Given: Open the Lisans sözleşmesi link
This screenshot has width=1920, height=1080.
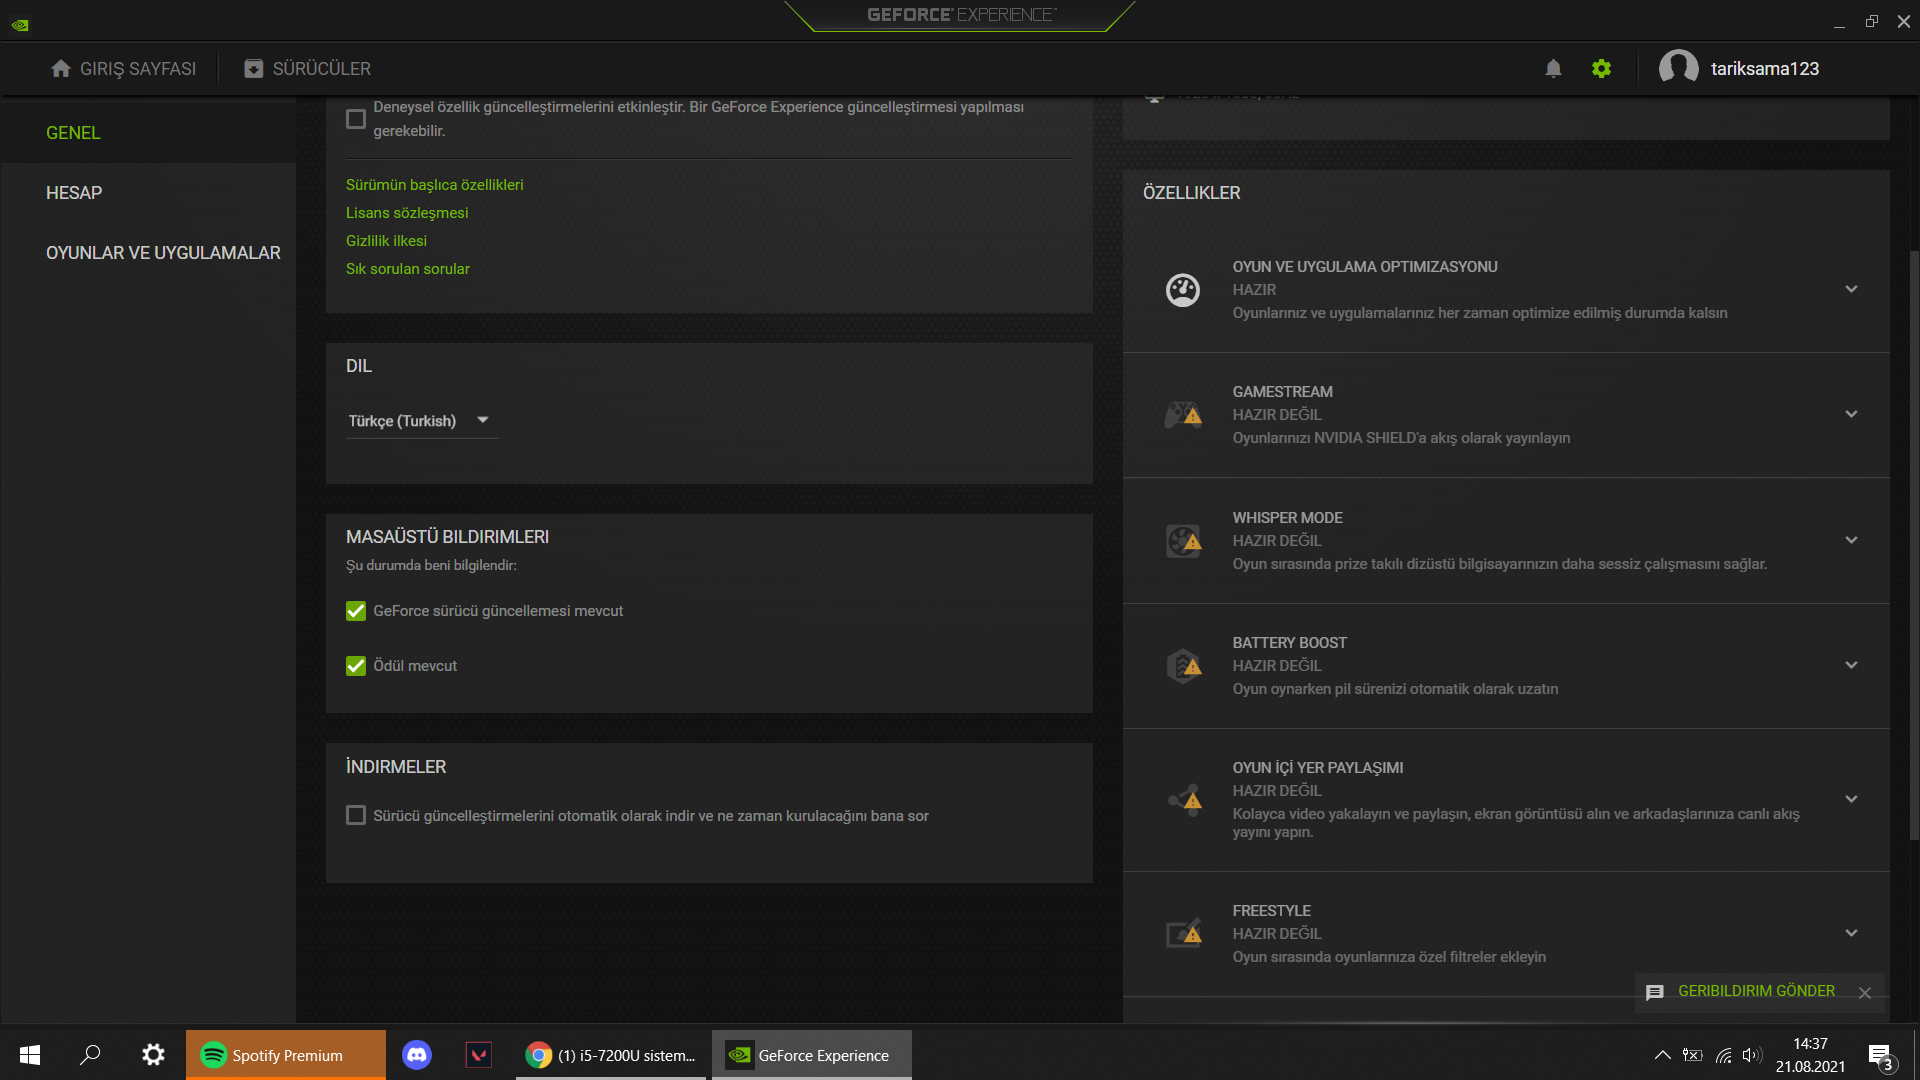Looking at the screenshot, I should coord(407,213).
